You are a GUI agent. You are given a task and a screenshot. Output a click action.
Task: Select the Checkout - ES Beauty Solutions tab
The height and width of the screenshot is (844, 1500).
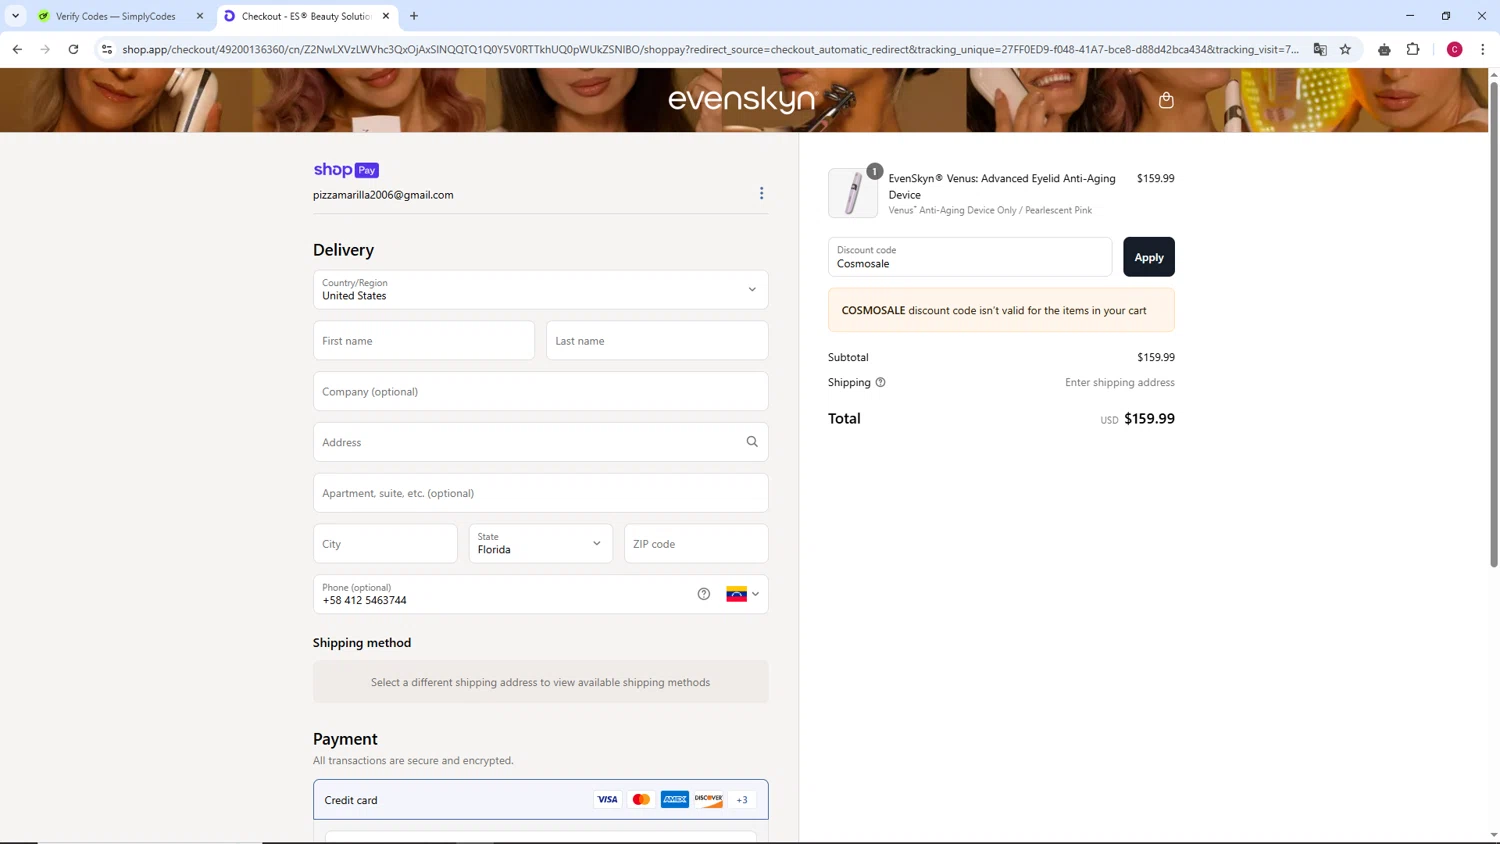click(306, 16)
